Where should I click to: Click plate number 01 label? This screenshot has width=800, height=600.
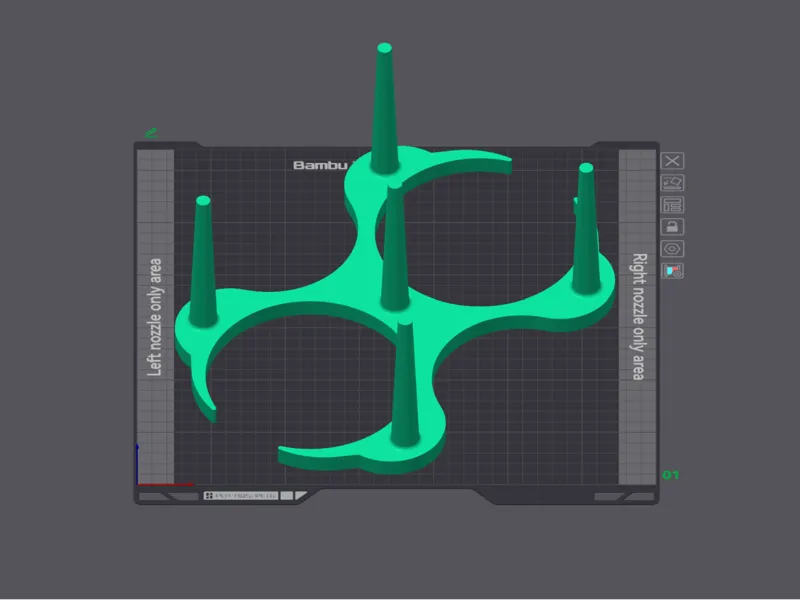pyautogui.click(x=670, y=475)
